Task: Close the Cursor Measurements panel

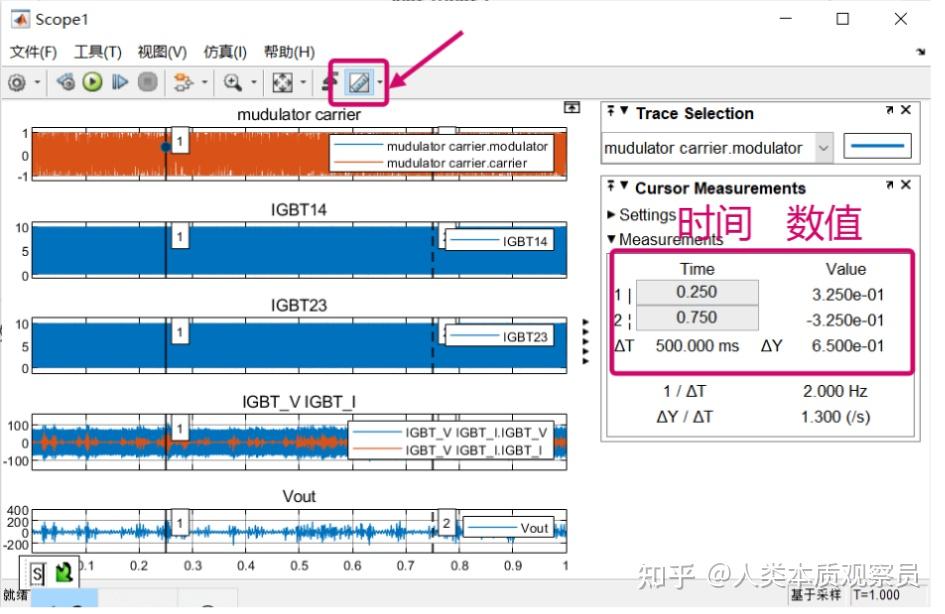Action: 906,185
